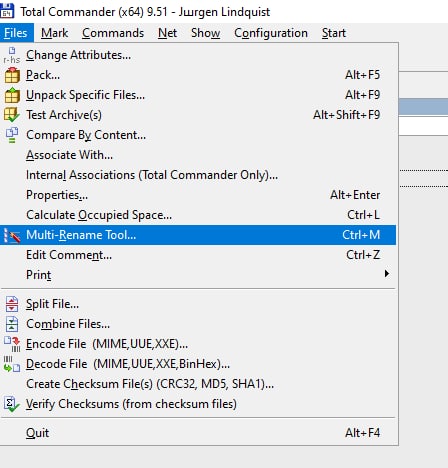Select the Print menu entry
The width and height of the screenshot is (448, 468).
click(198, 275)
